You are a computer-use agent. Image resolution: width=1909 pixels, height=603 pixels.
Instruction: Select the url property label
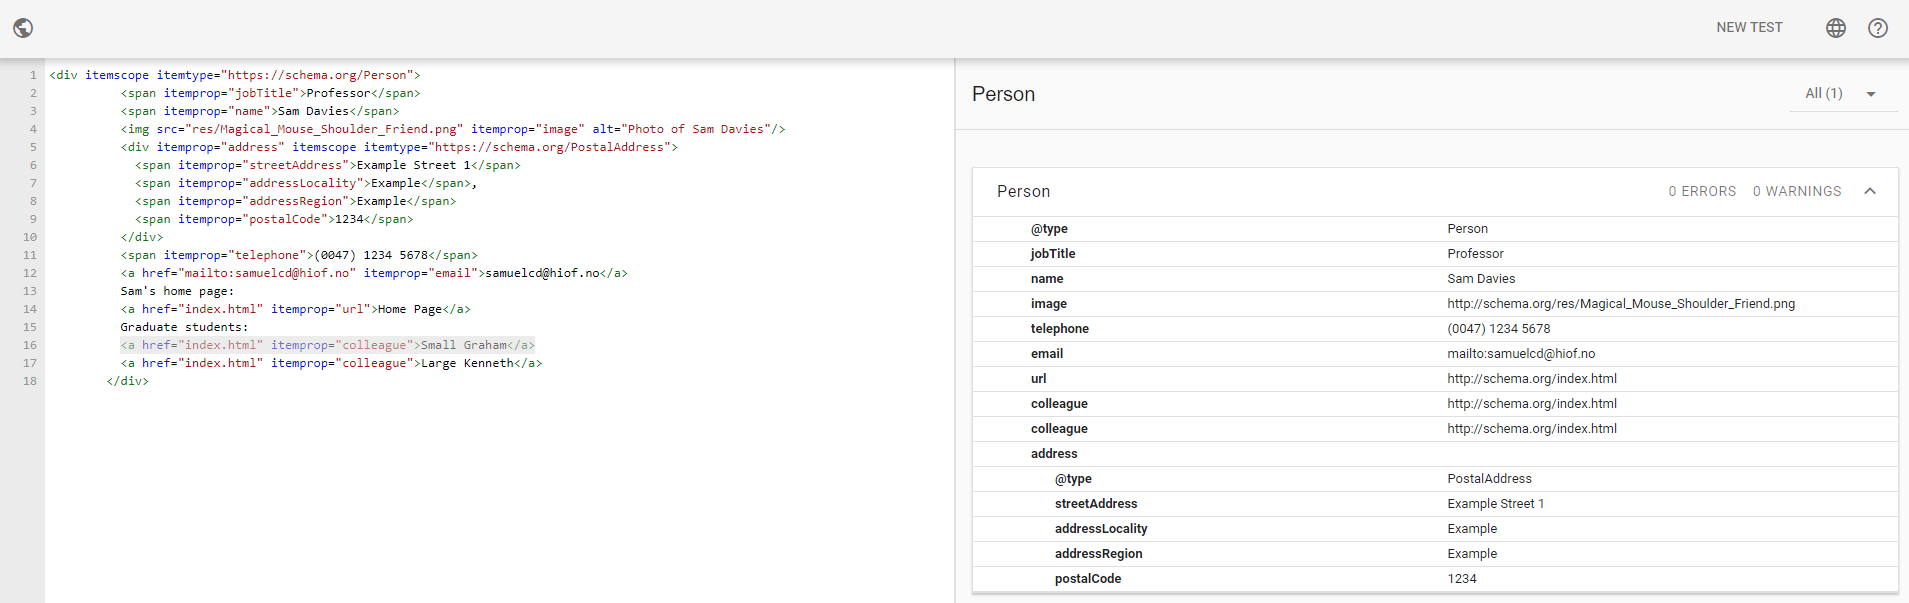click(1038, 379)
